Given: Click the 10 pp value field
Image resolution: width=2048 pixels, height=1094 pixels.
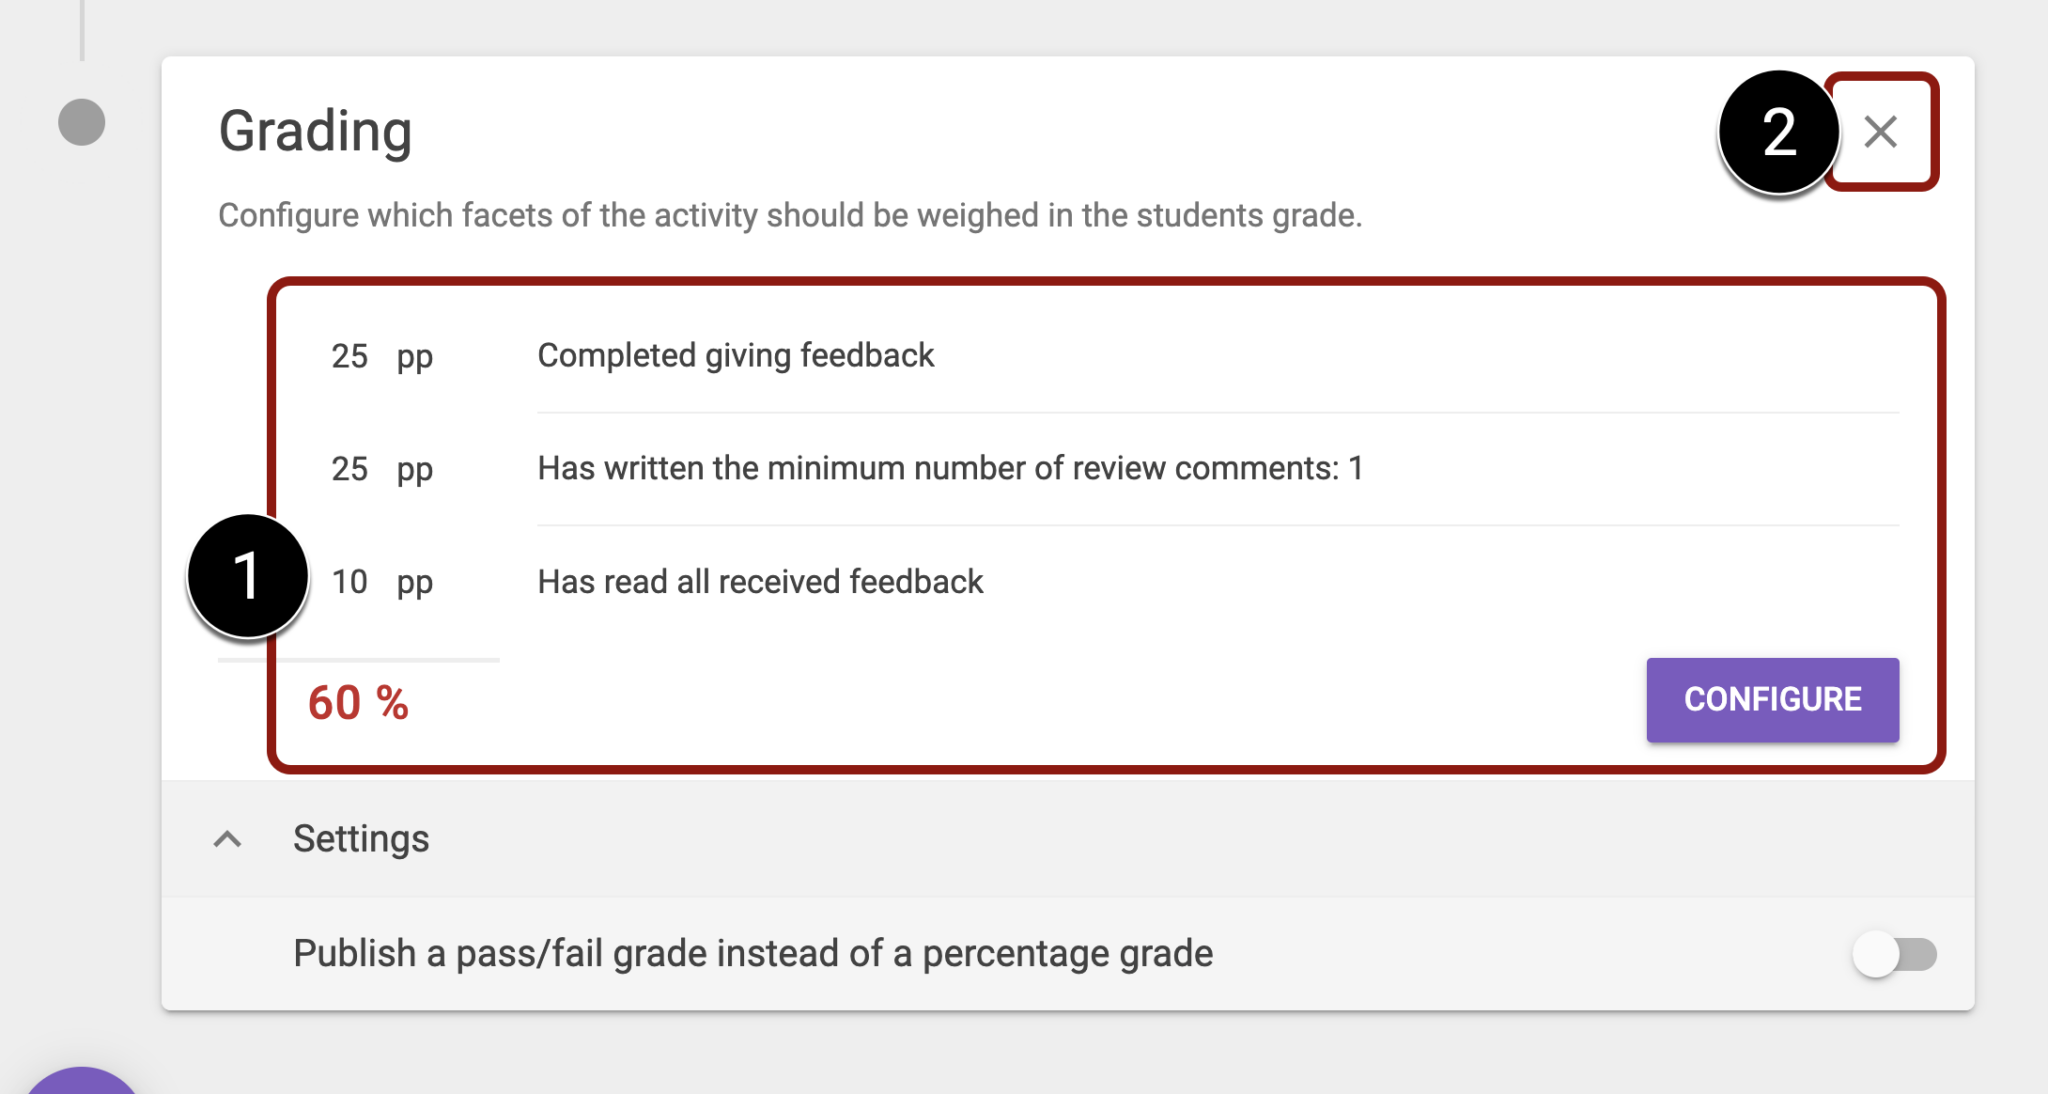Looking at the screenshot, I should [348, 581].
